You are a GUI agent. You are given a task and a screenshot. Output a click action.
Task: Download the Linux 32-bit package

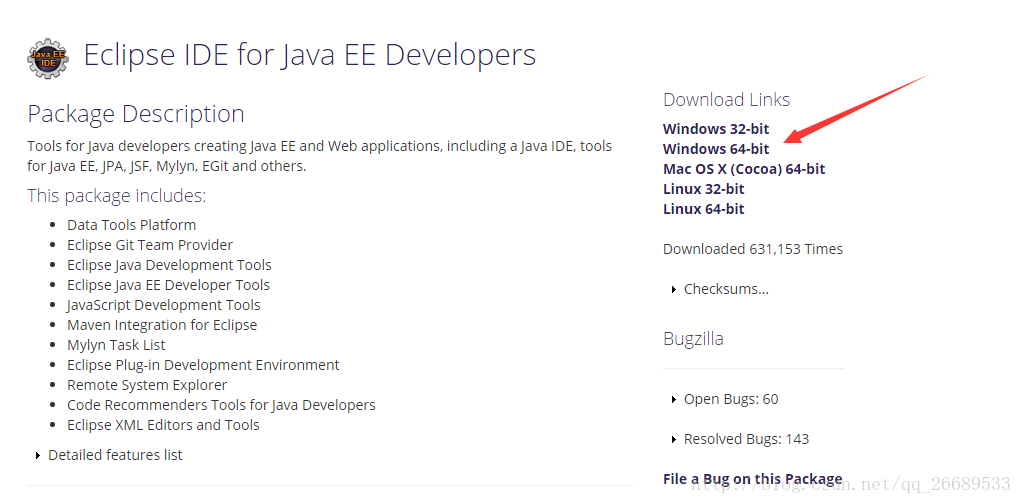pyautogui.click(x=703, y=189)
